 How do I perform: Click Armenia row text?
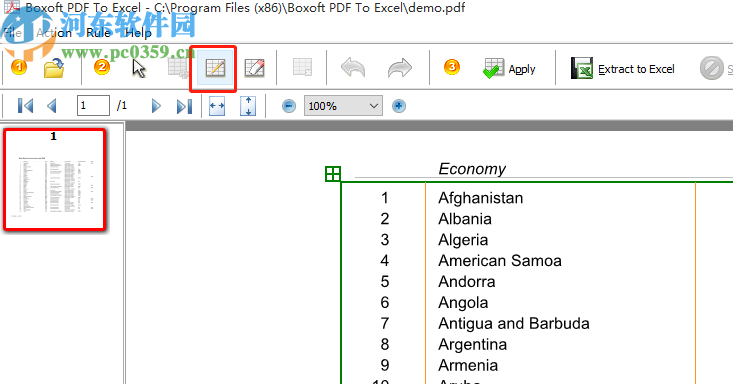click(468, 365)
